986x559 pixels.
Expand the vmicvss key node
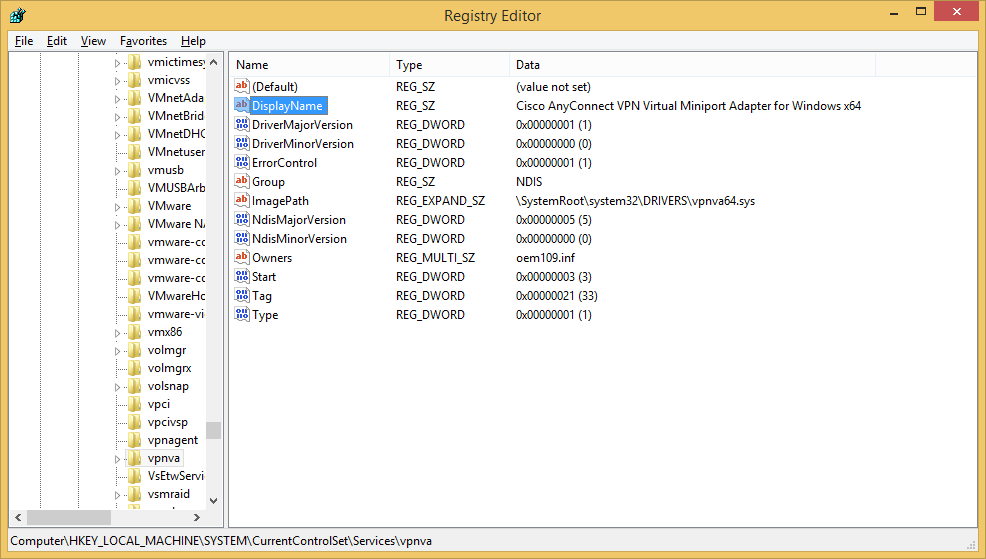(117, 81)
